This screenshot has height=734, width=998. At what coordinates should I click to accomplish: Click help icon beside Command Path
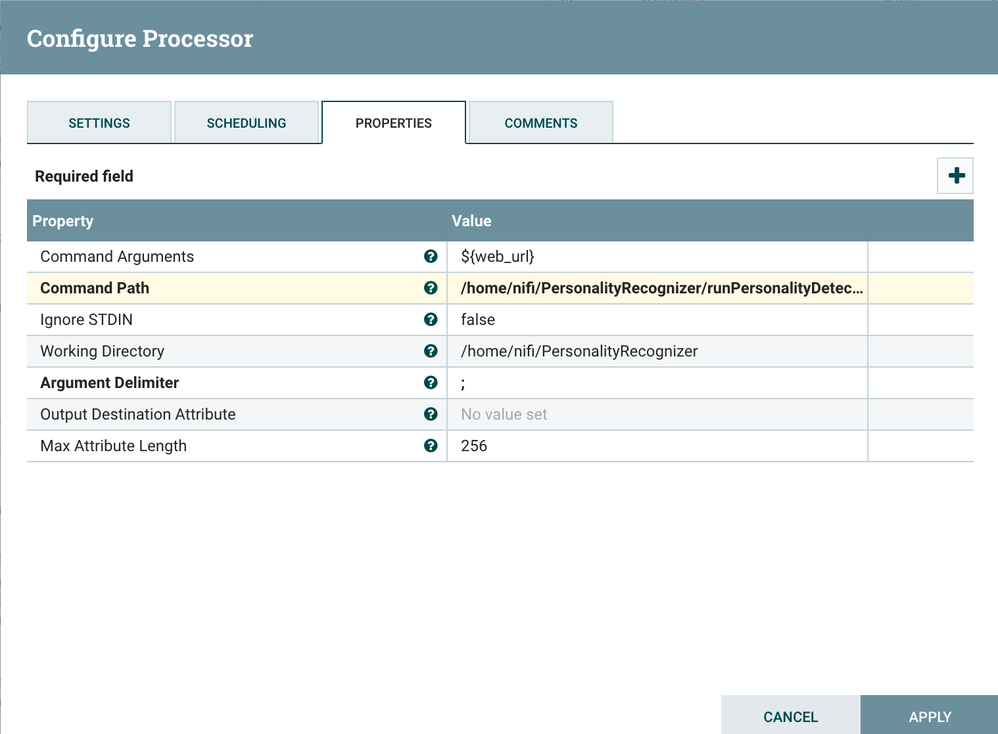click(x=430, y=288)
